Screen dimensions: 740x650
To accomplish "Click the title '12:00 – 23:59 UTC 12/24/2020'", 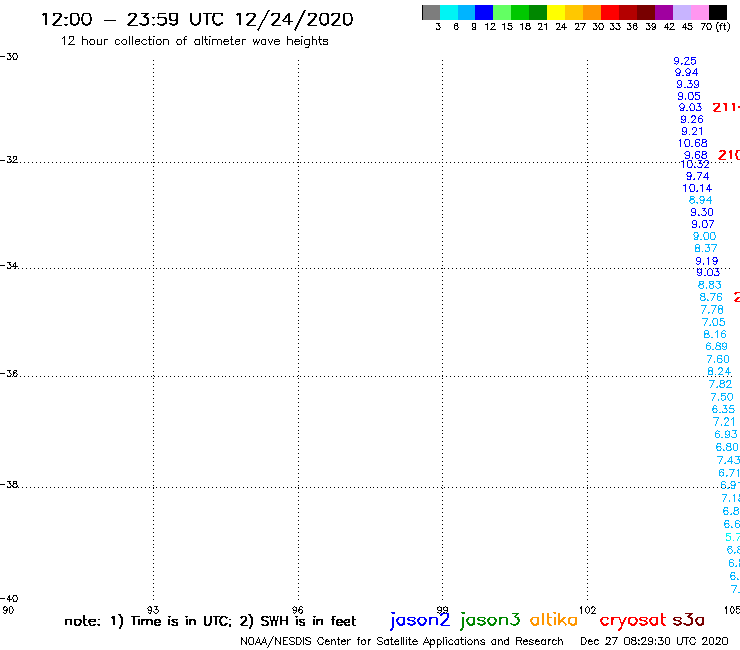I will click(197, 20).
